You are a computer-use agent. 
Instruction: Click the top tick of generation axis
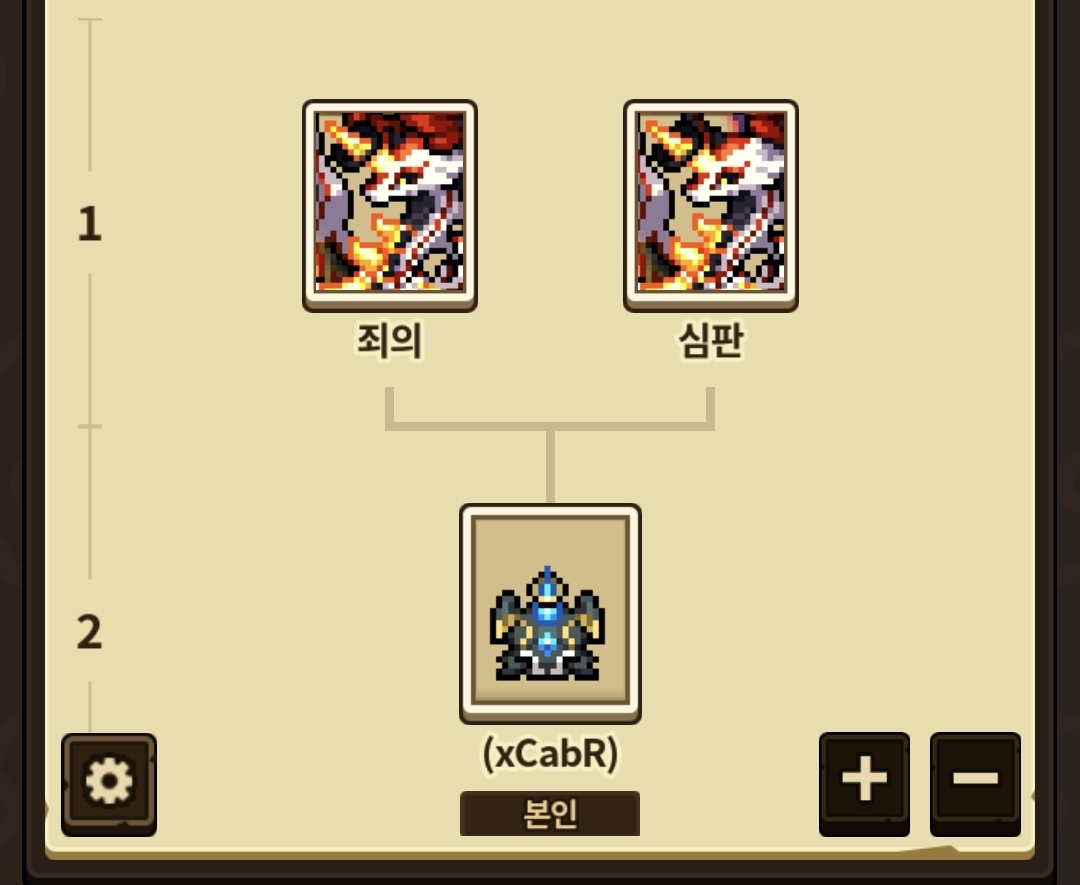click(90, 19)
